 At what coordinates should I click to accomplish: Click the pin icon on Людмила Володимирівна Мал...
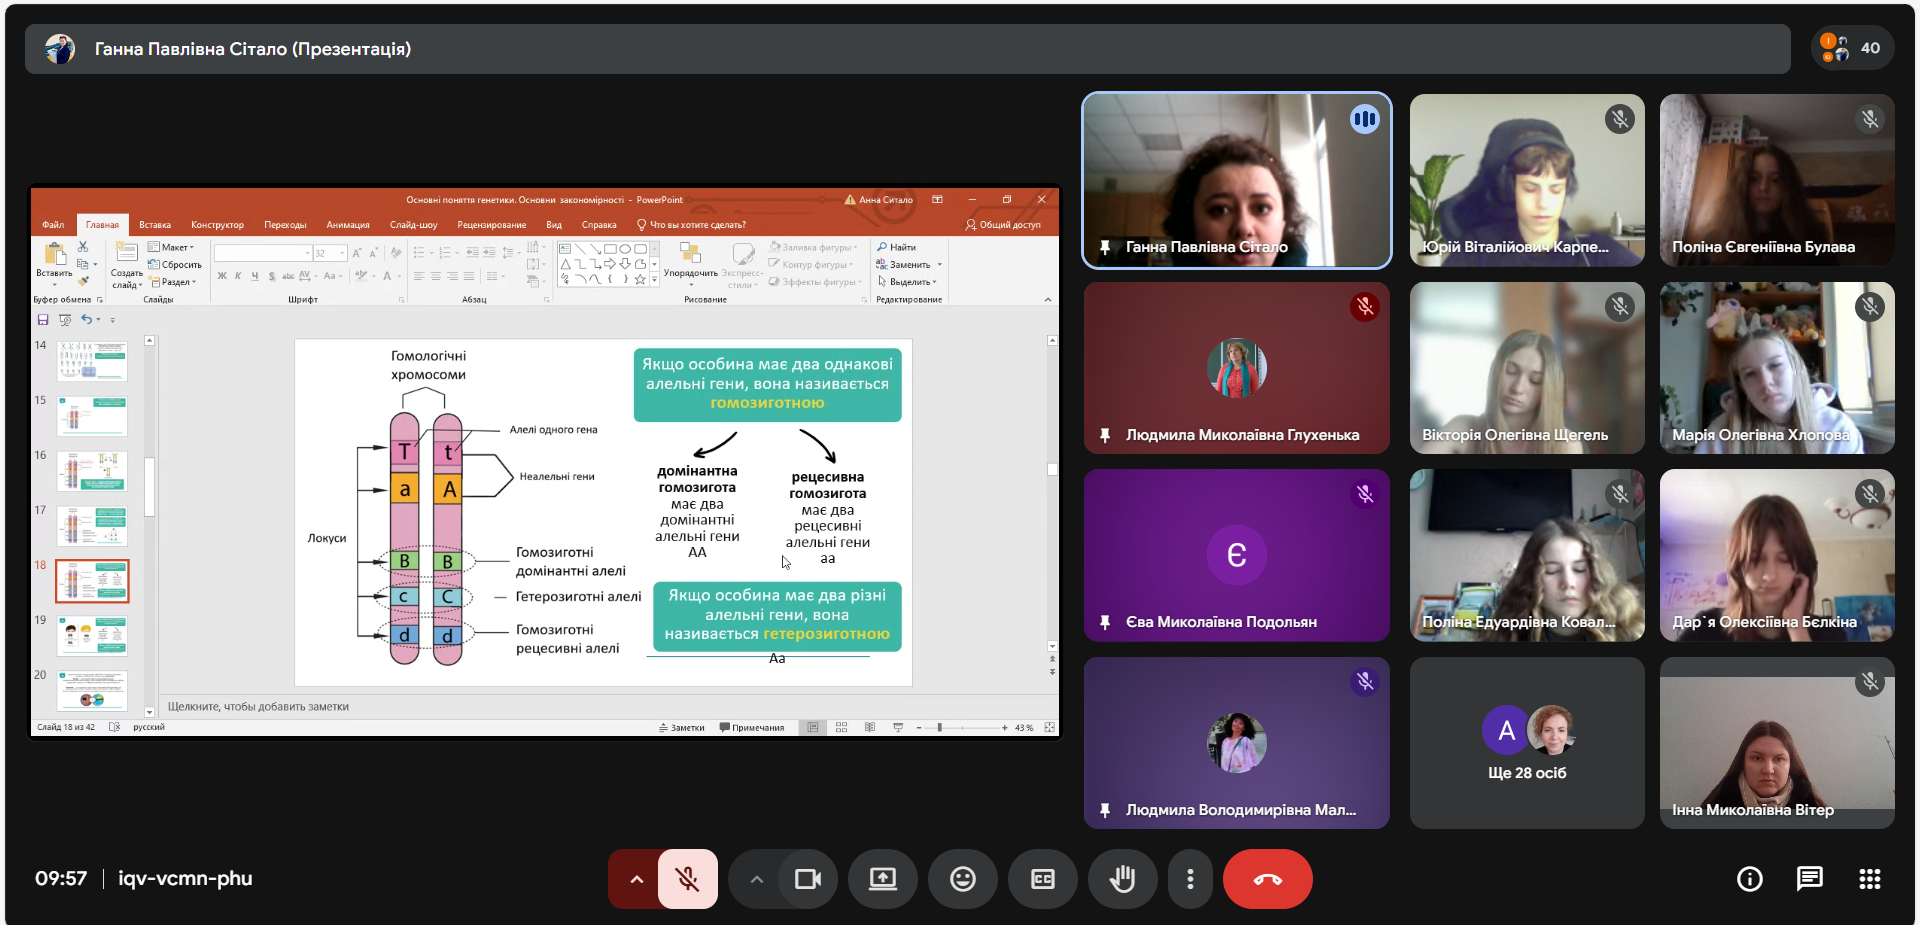tap(1105, 810)
